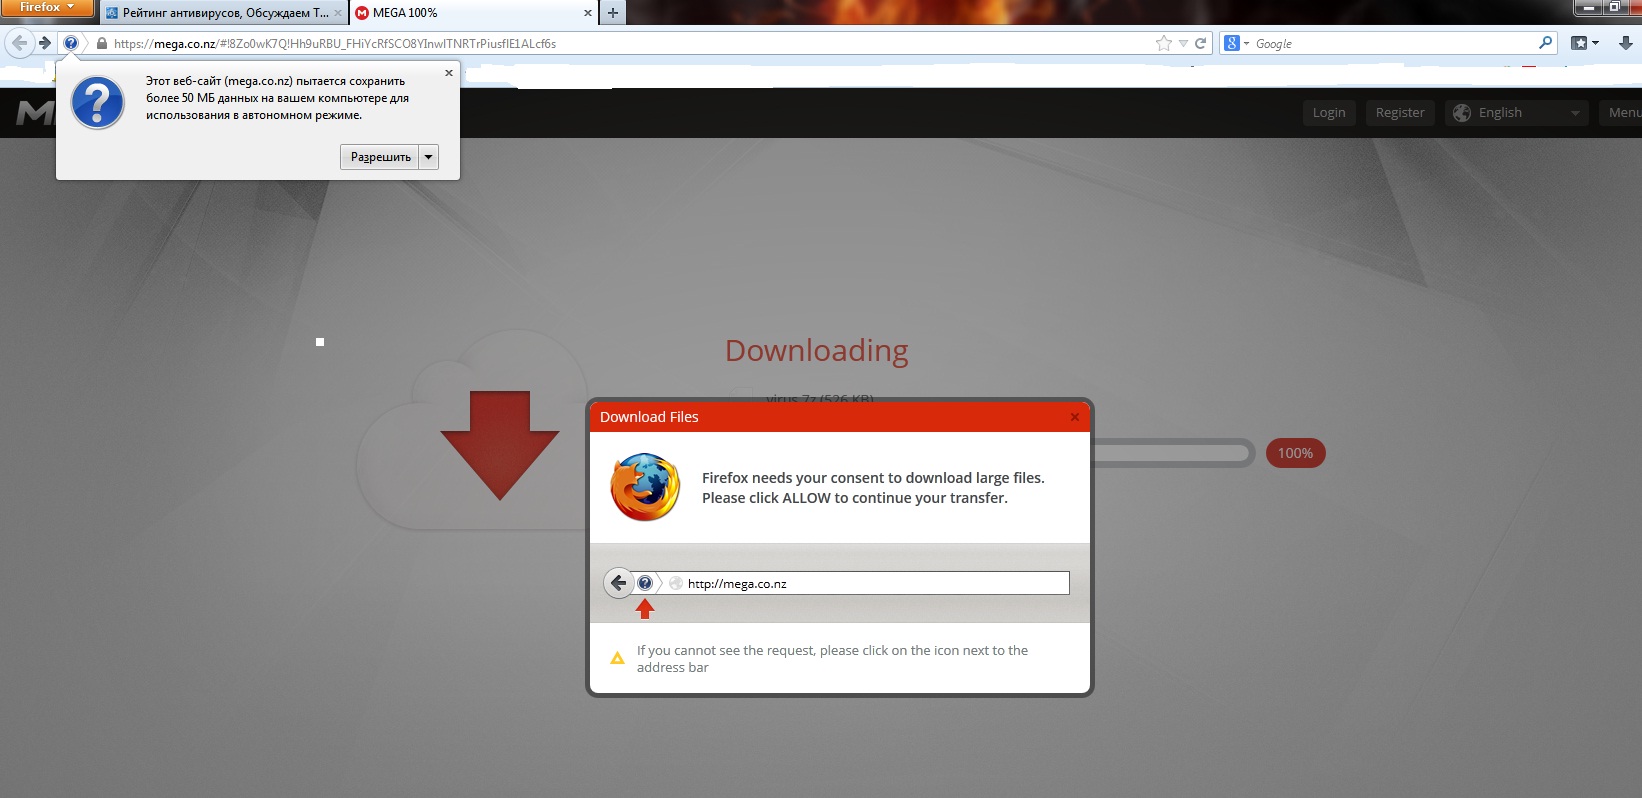Click the padlock site identity icon
1642x798 pixels.
coord(102,43)
